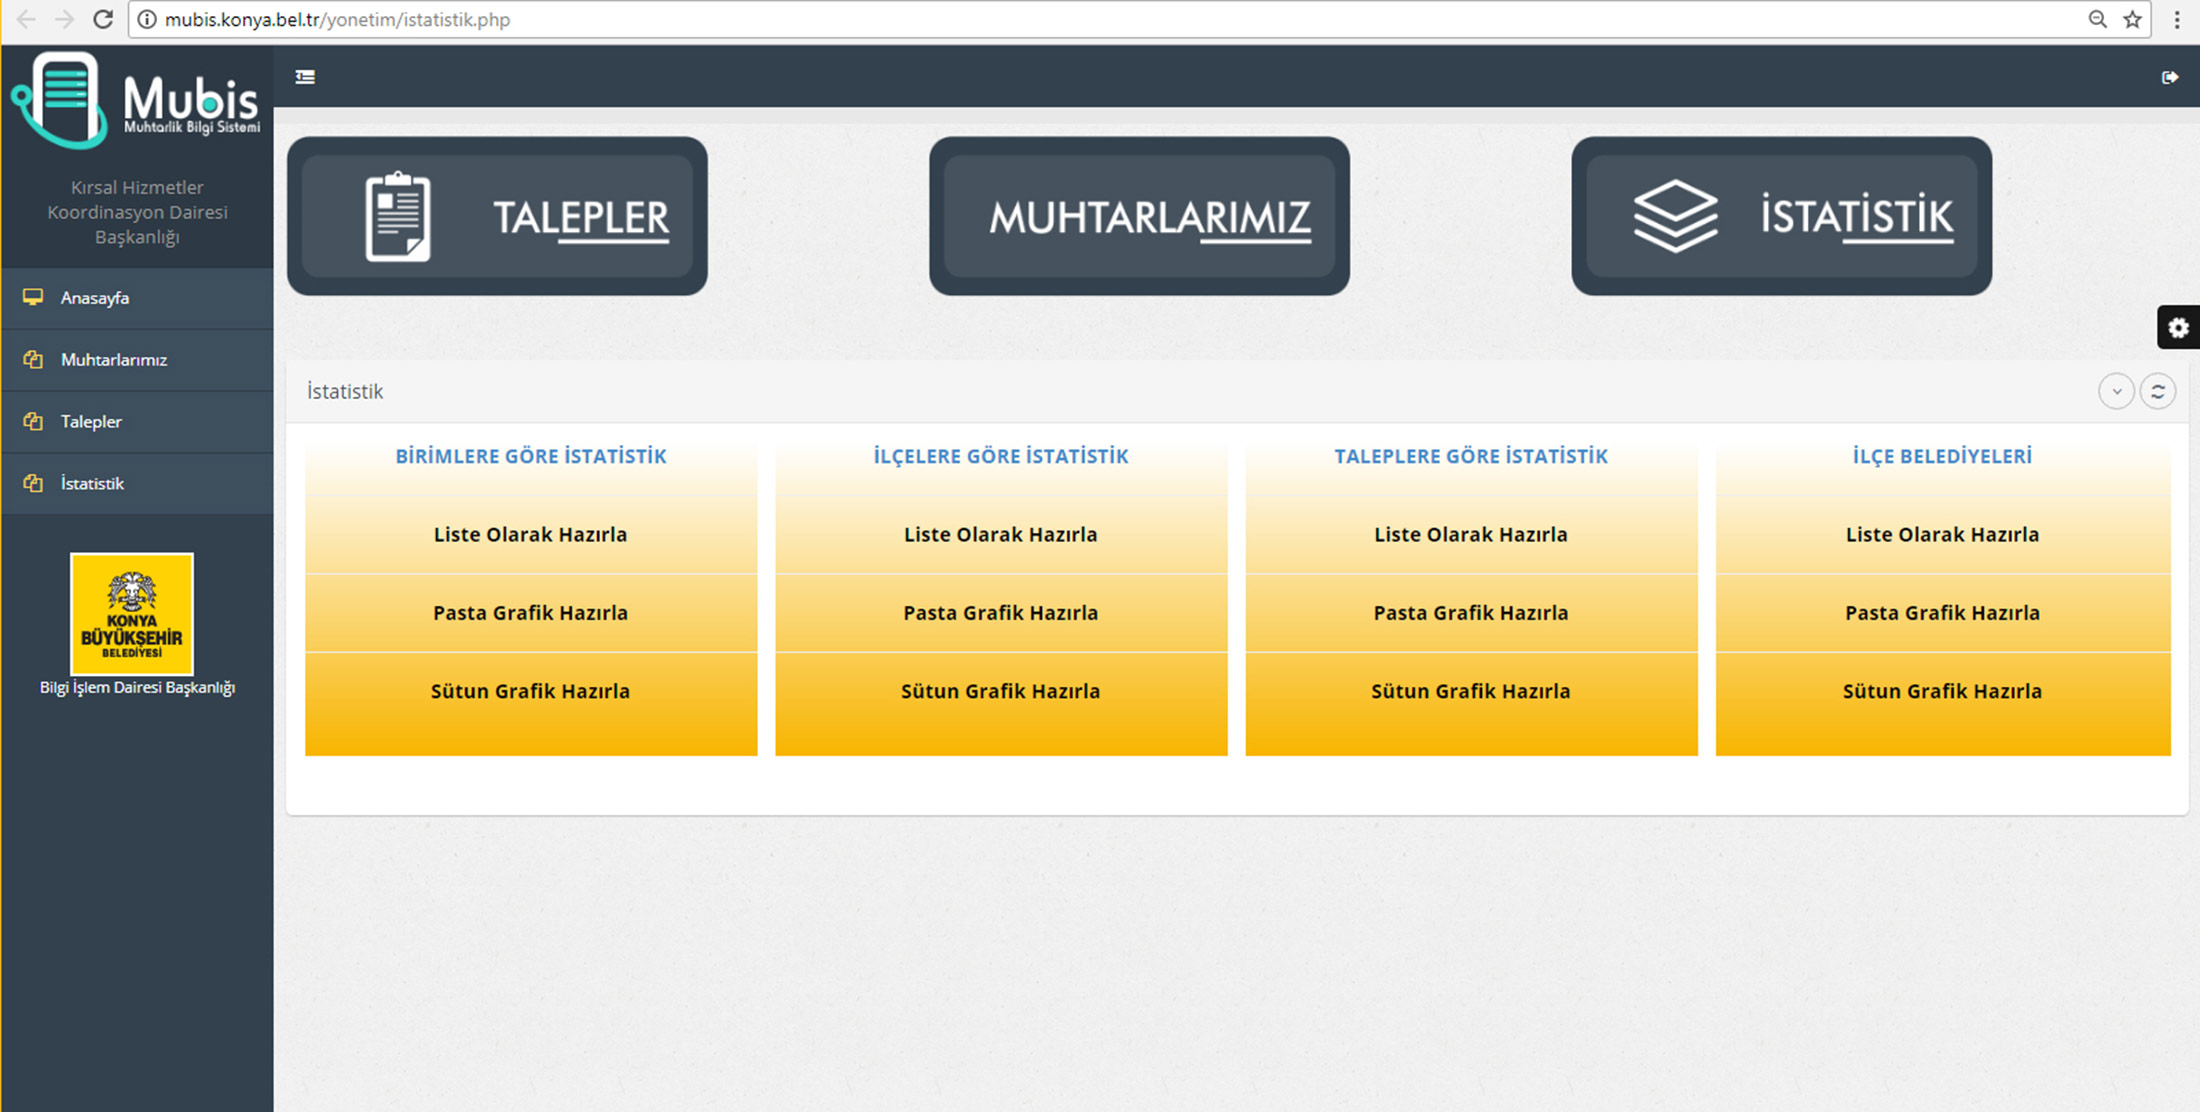Viewport: 2200px width, 1112px height.
Task: Open the İSTATİSTİK large tile
Action: tap(1781, 216)
